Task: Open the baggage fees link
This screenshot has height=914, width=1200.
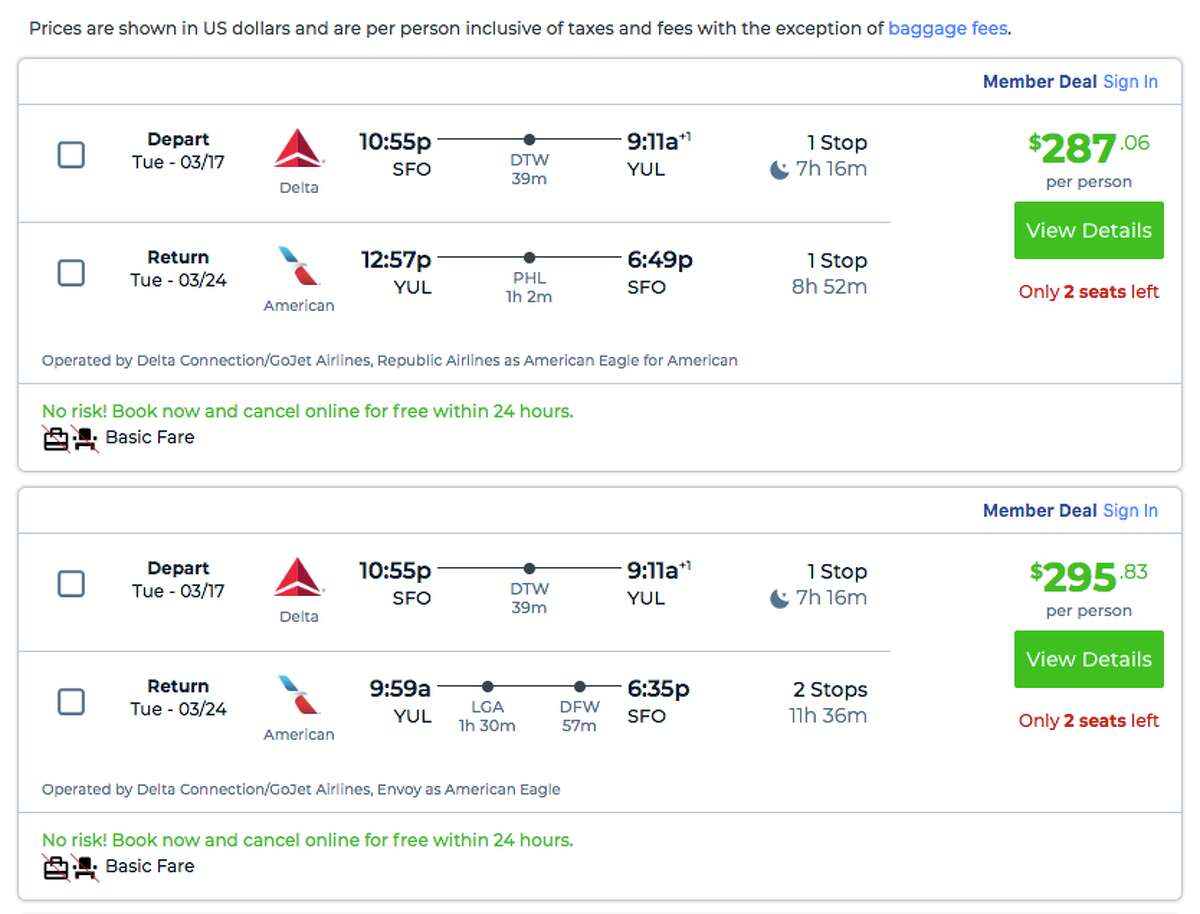Action: click(946, 28)
